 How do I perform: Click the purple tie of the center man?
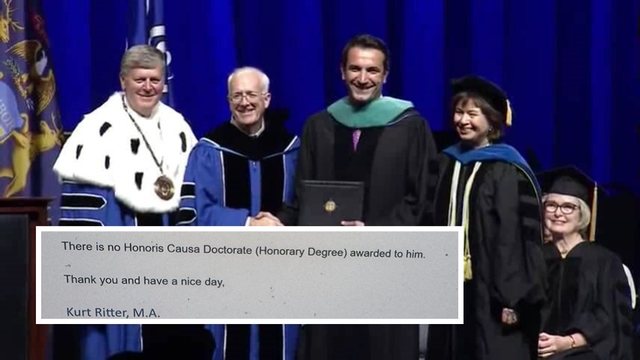[356, 139]
